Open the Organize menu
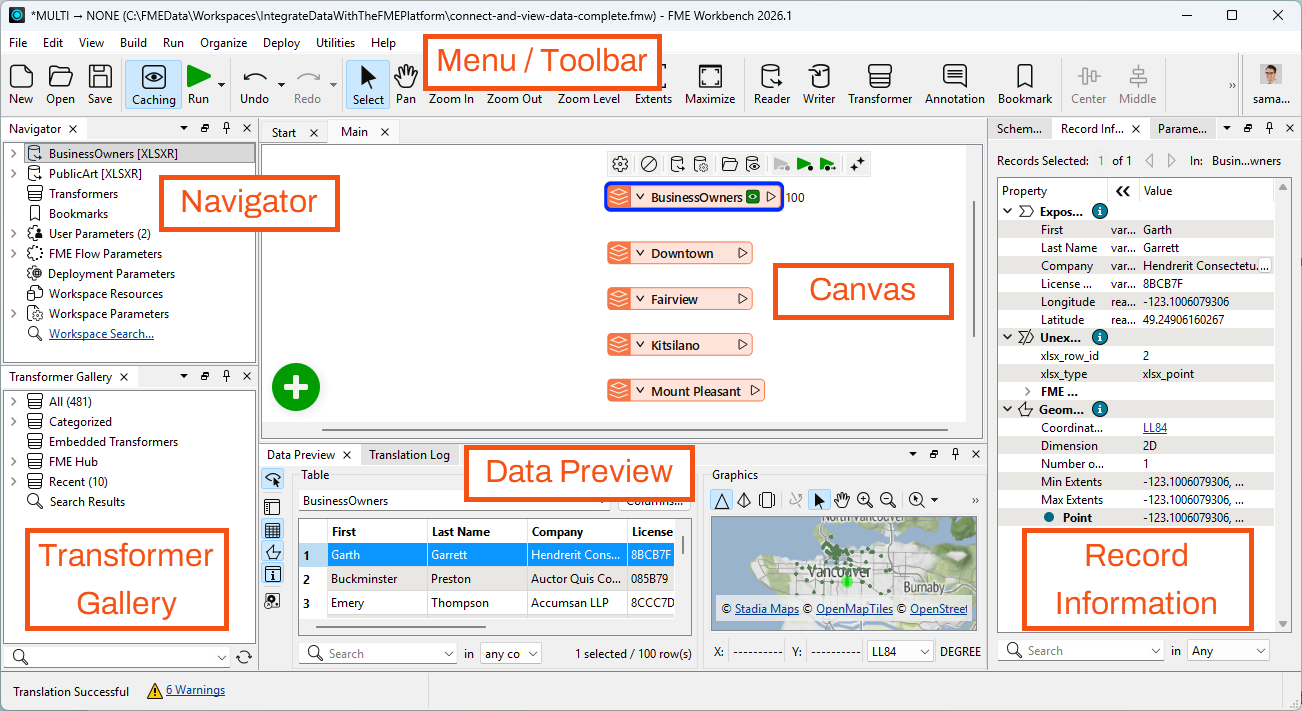This screenshot has height=711, width=1302. click(223, 43)
